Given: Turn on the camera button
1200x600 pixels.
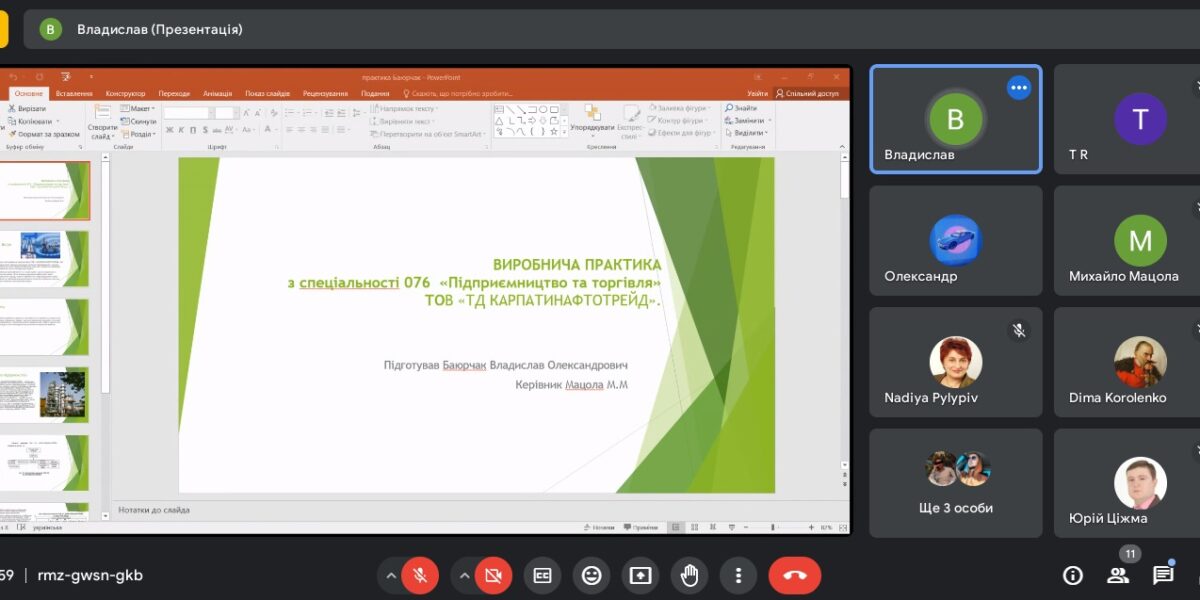Looking at the screenshot, I should (493, 576).
